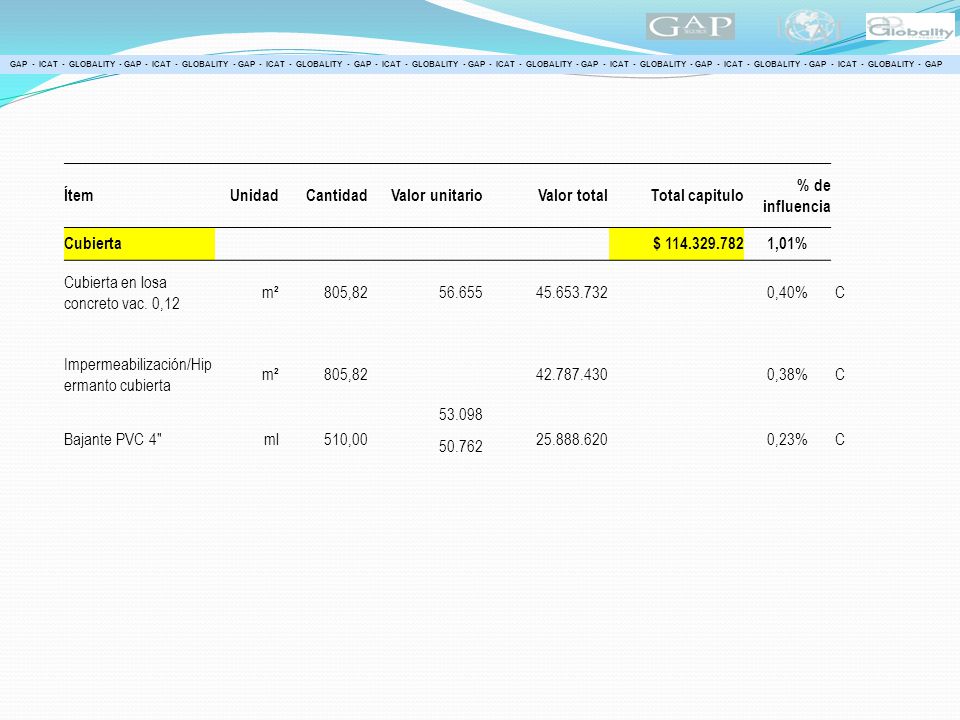Image resolution: width=960 pixels, height=720 pixels.
Task: Click the Bajante PVC 4" item
Action: [113, 440]
